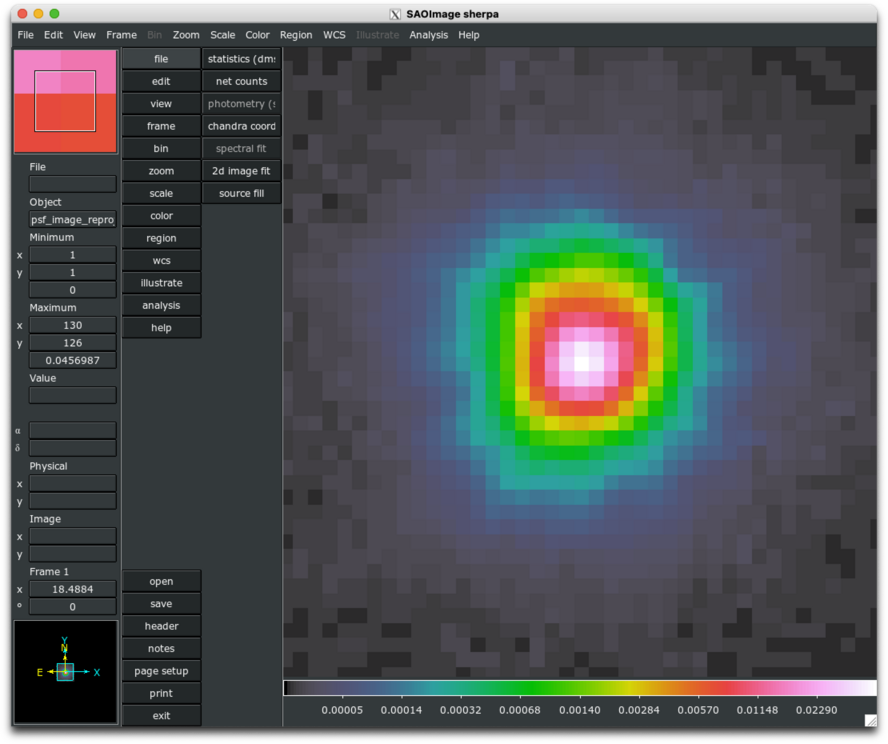Click the page setup button

coord(161,671)
